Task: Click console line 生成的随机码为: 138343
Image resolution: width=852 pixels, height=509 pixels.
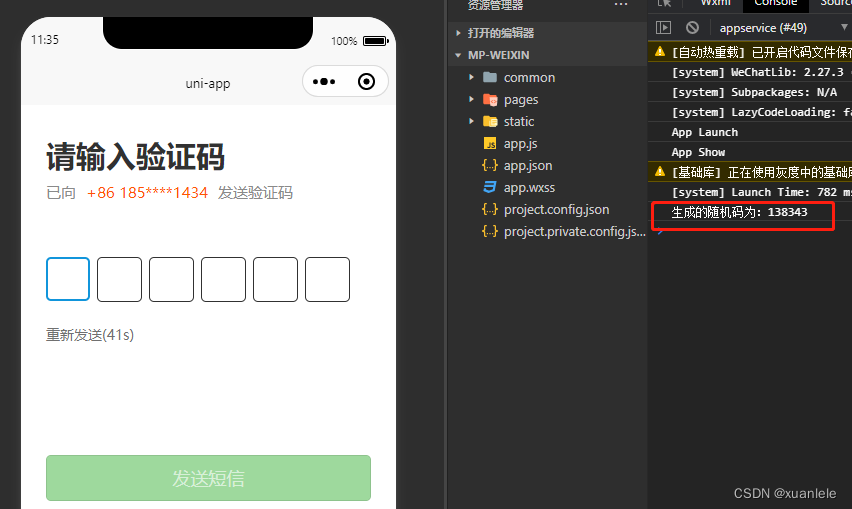Action: point(739,212)
